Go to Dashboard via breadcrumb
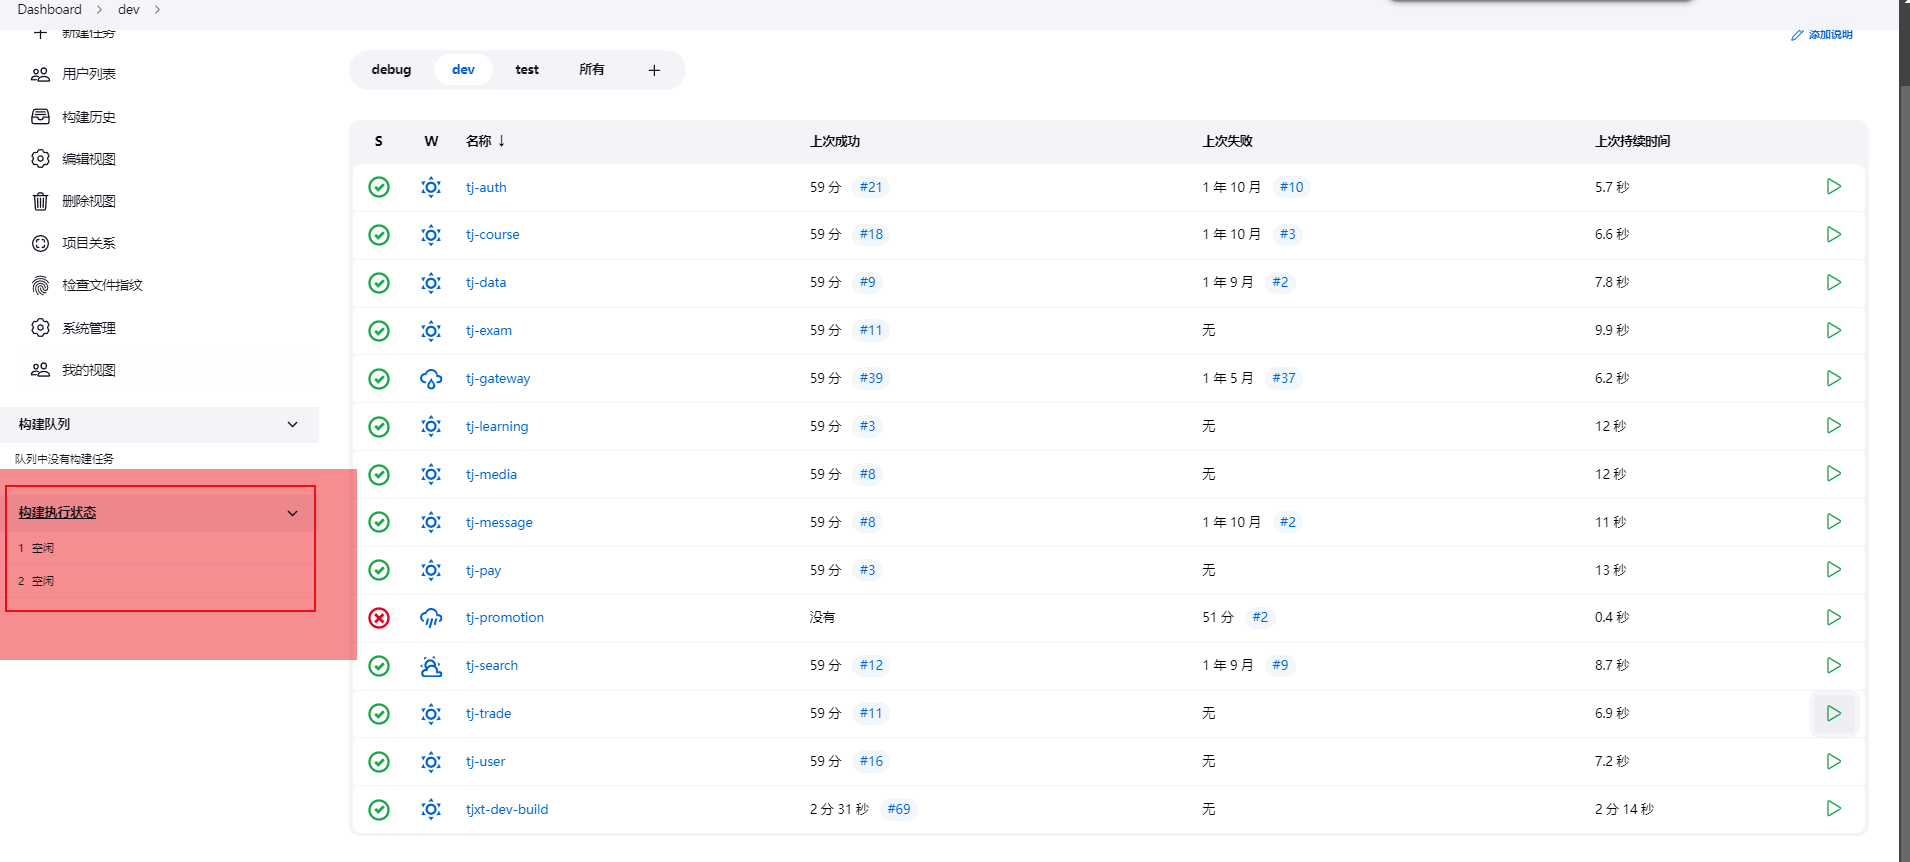Viewport: 1910px width, 862px height. pos(49,10)
